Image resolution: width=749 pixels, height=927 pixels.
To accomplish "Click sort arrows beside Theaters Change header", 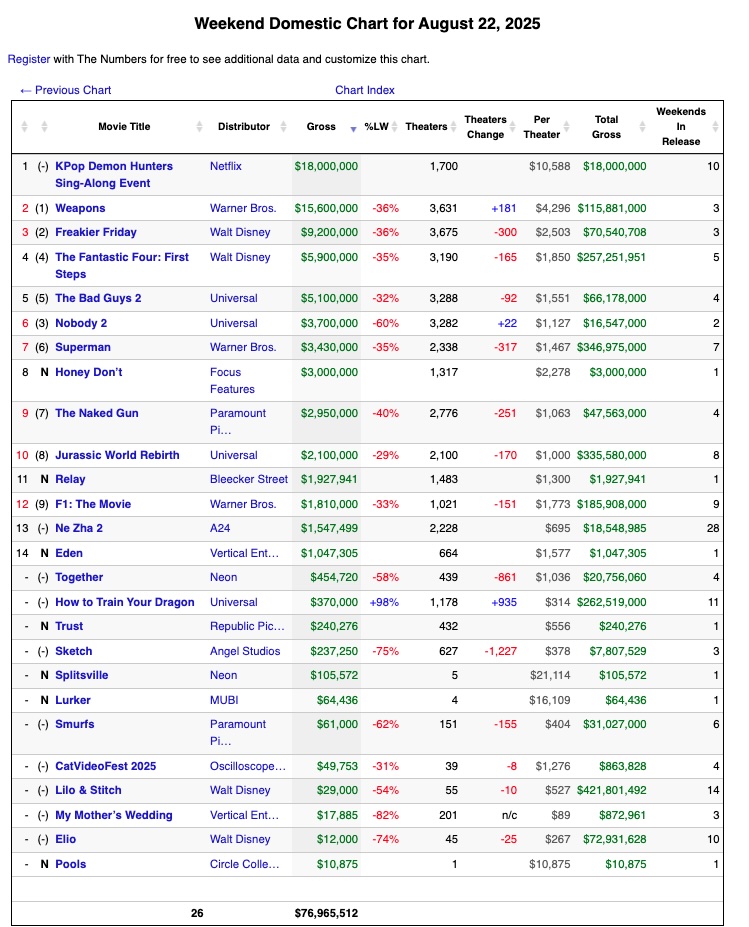I will pyautogui.click(x=513, y=127).
